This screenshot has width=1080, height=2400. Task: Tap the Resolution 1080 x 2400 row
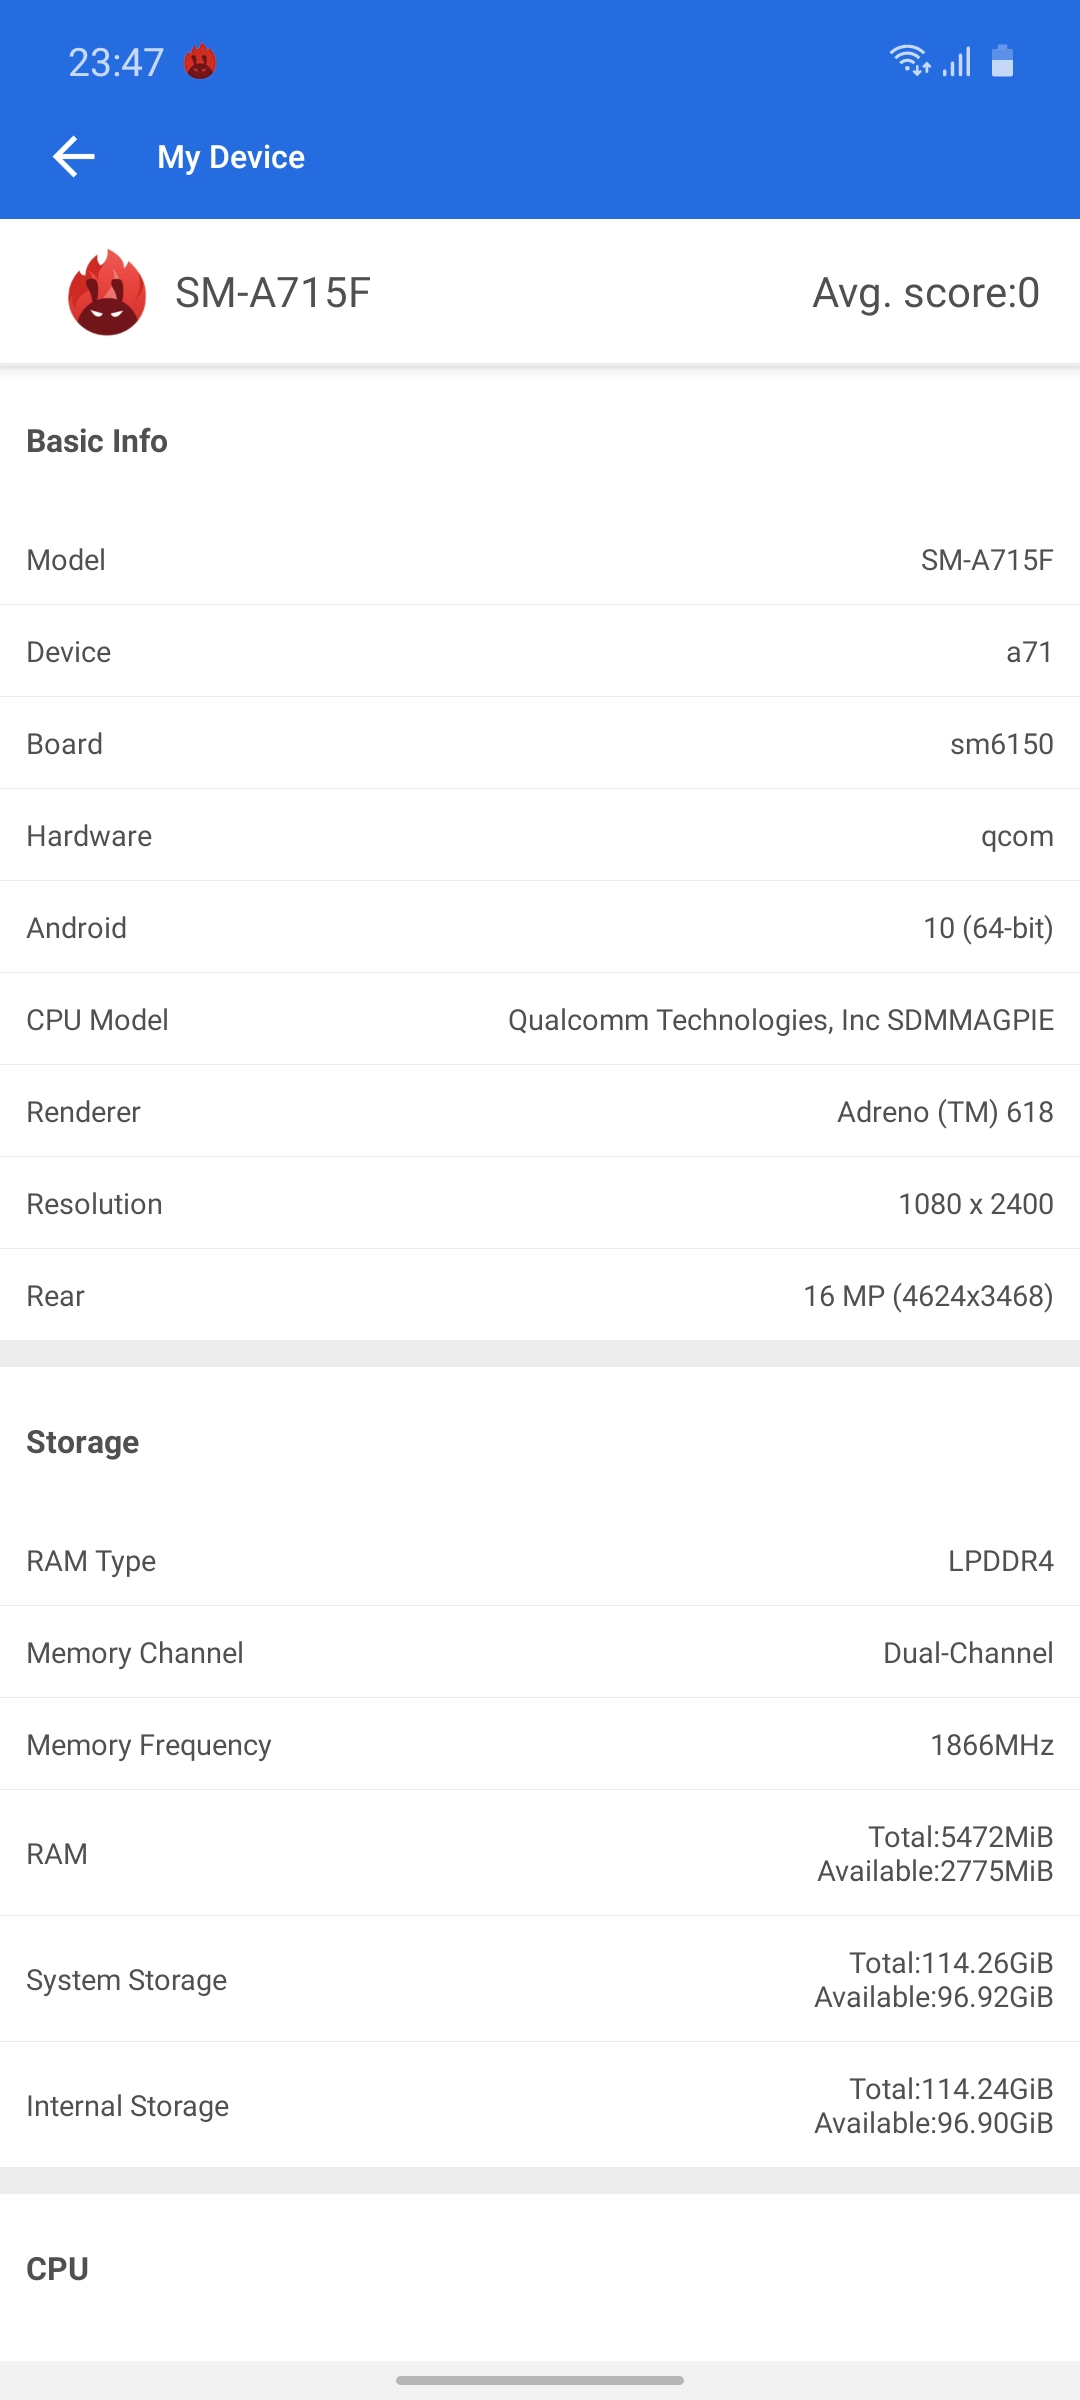click(540, 1204)
